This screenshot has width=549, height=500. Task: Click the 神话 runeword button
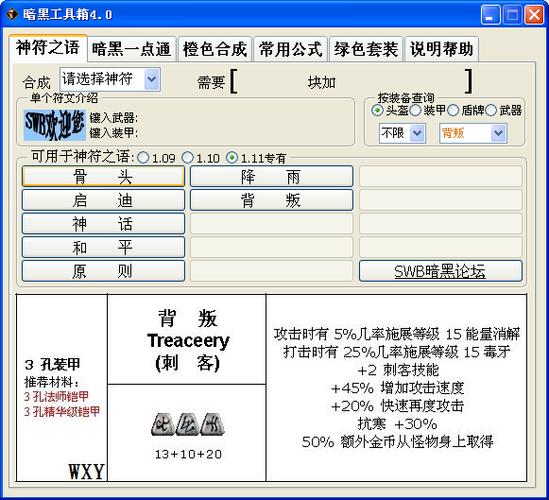point(103,223)
